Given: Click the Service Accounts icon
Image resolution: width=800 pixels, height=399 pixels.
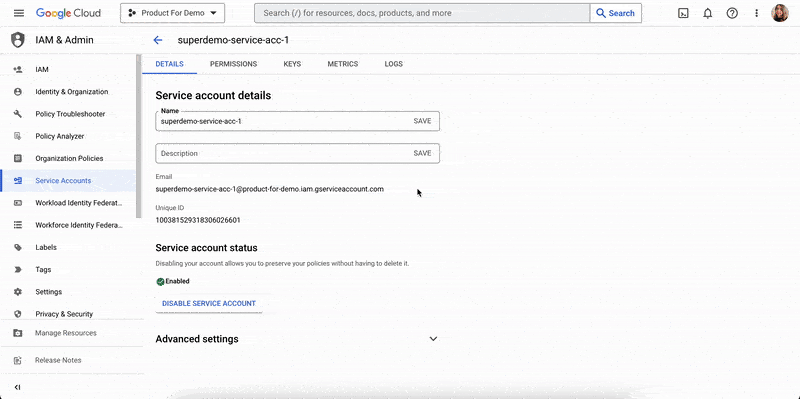Looking at the screenshot, I should 18,181.
